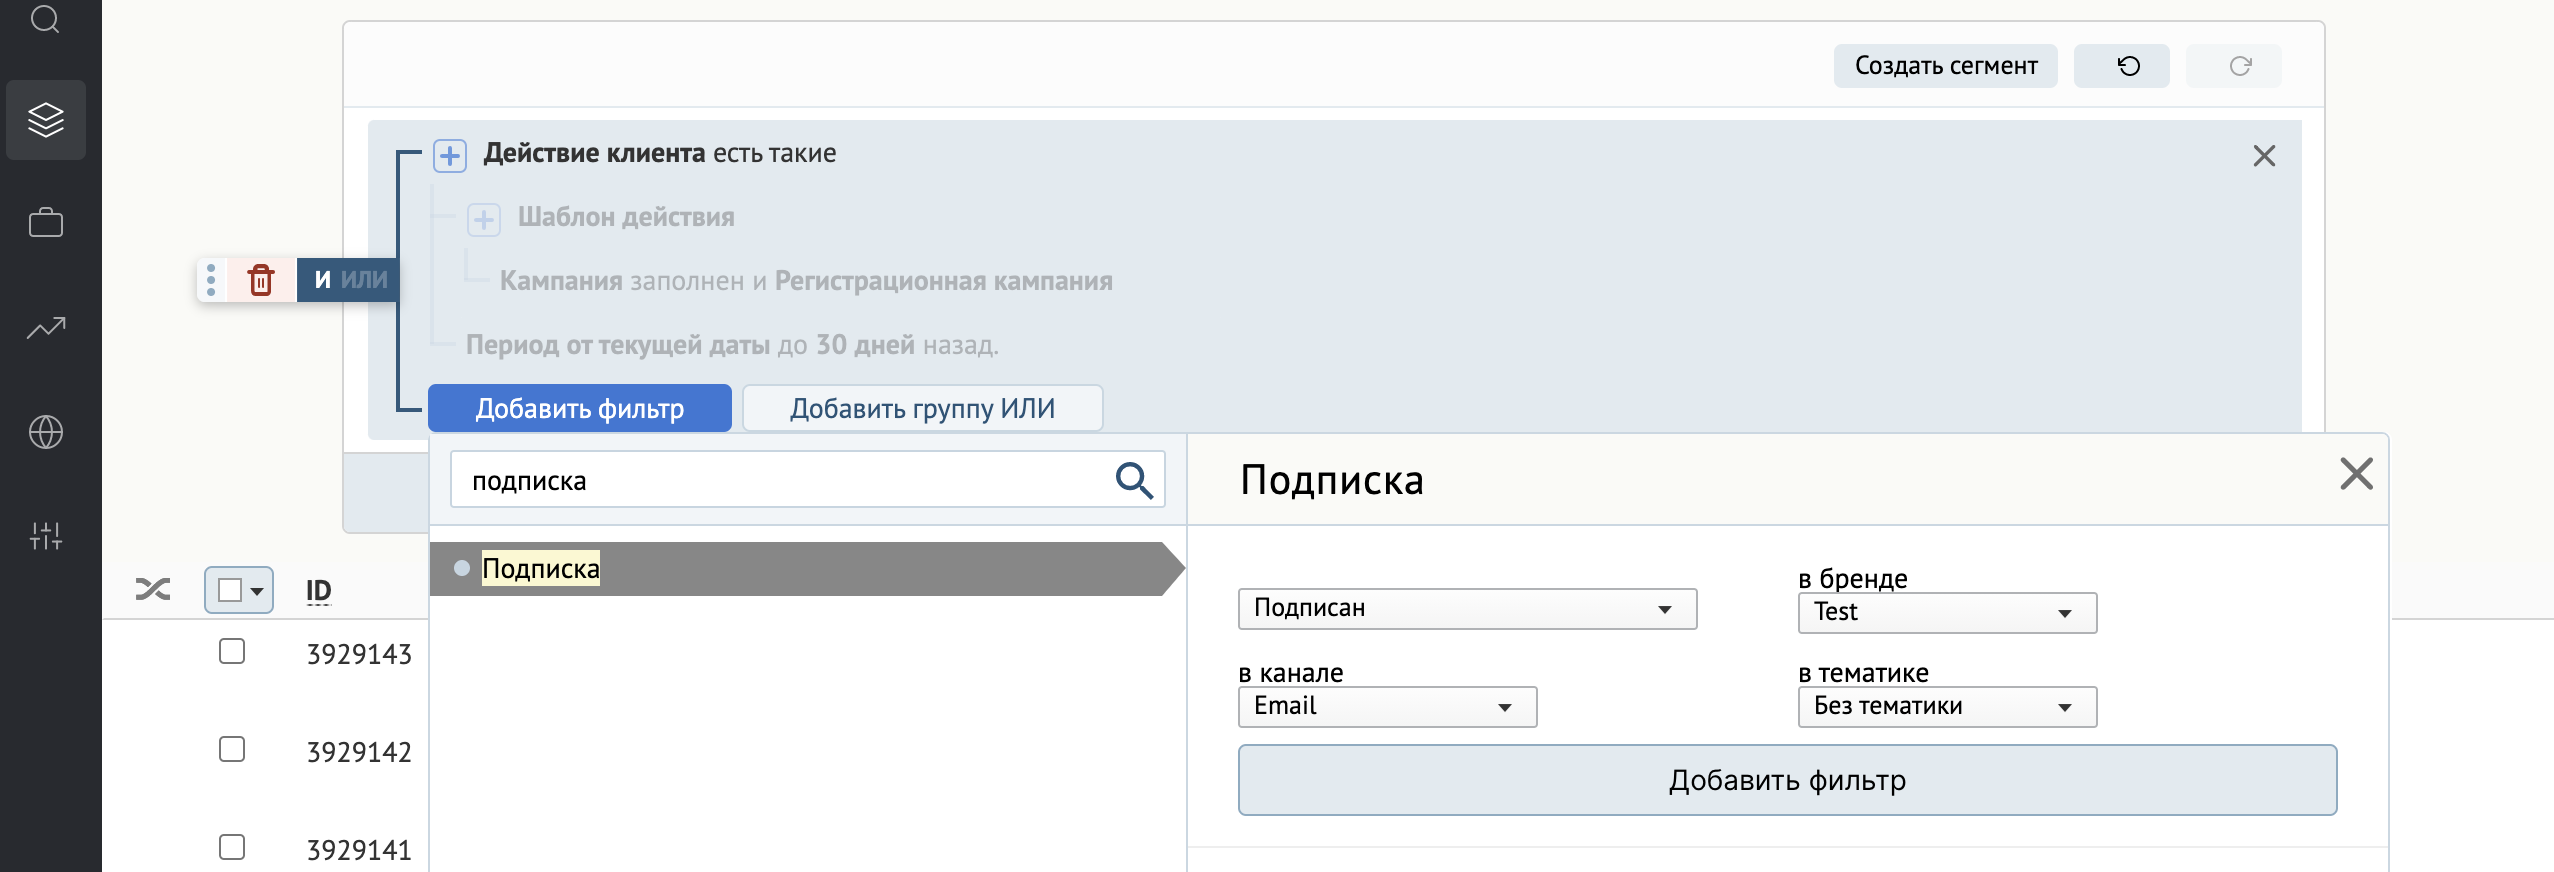This screenshot has width=2554, height=872.
Task: Click the Создать сегмент button
Action: (1945, 66)
